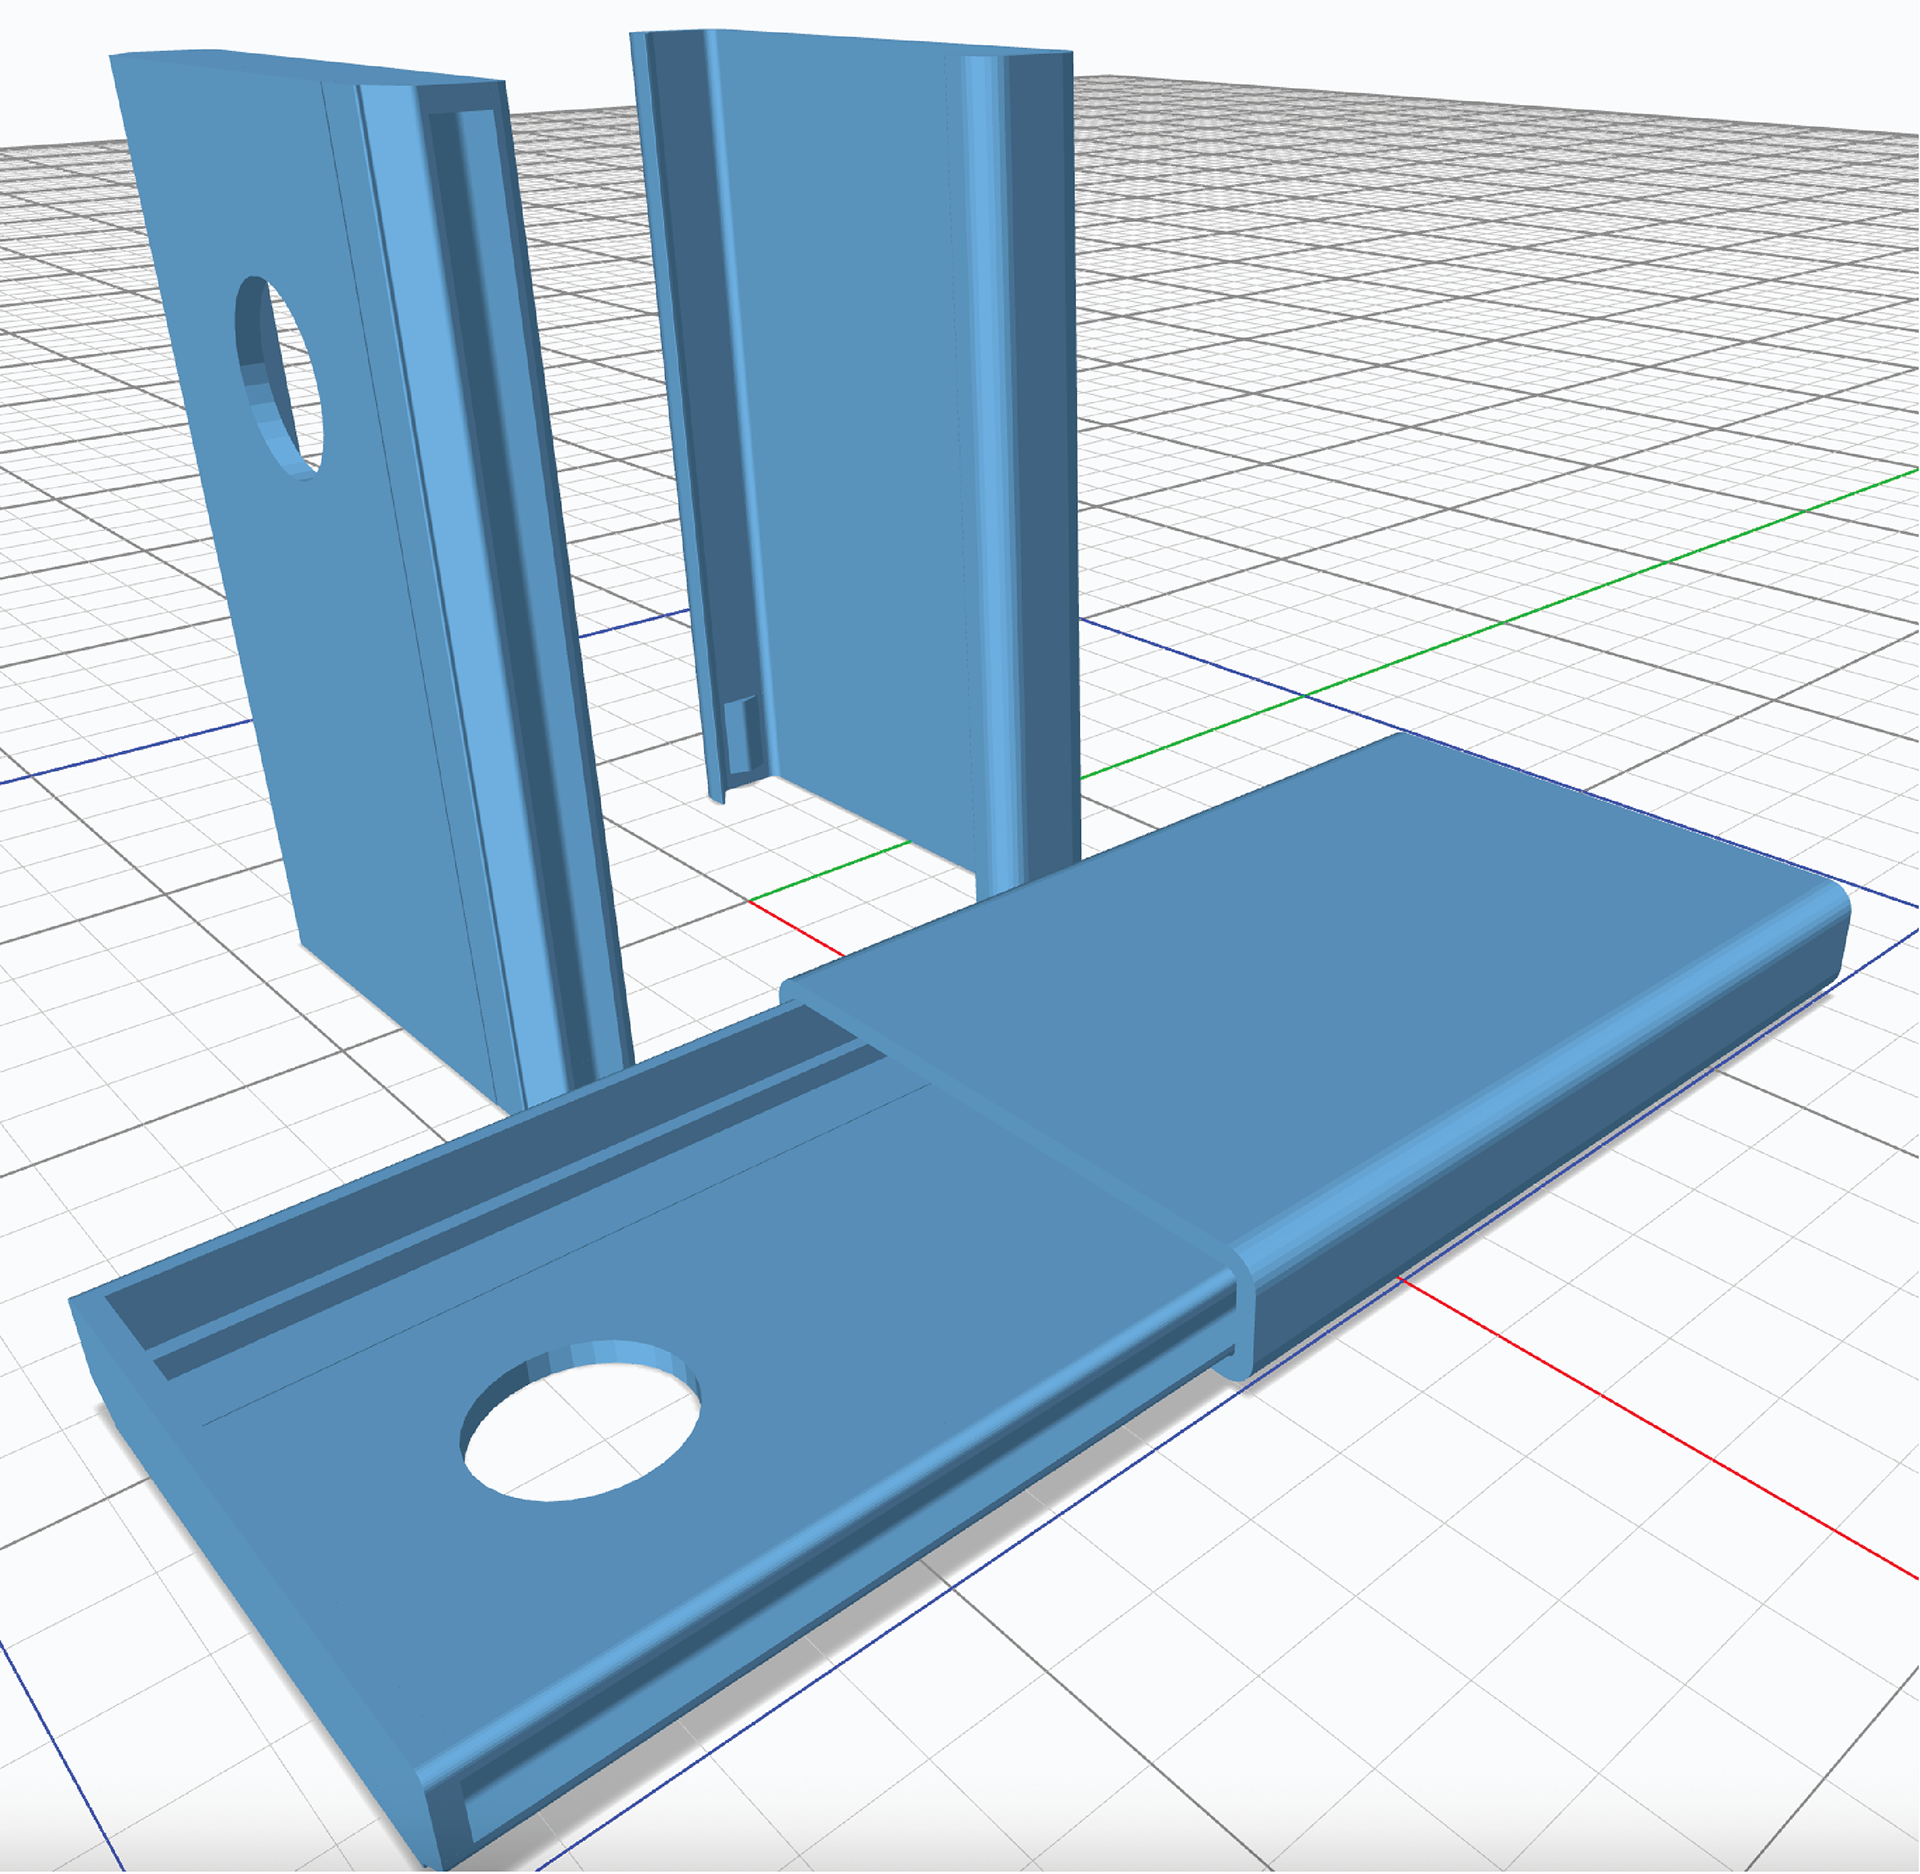Select the upright sleeve cover's large front face
The image size is (1920, 1874).
(850, 420)
